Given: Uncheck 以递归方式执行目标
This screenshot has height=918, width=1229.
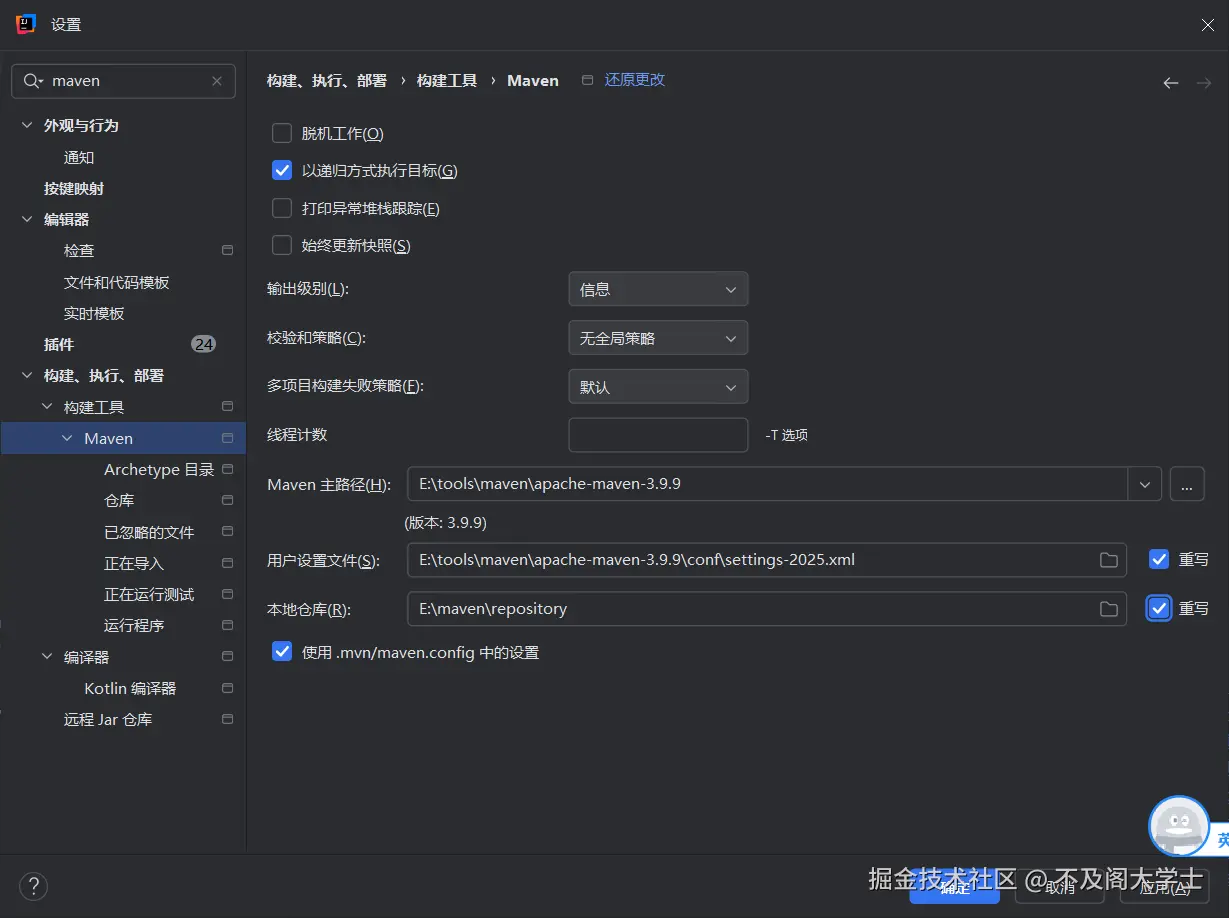Looking at the screenshot, I should (282, 171).
